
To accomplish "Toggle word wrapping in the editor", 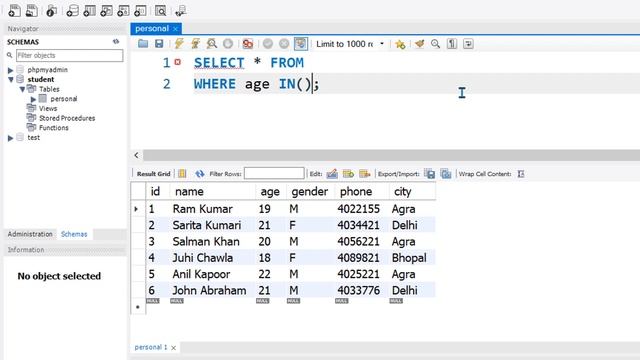I will pyautogui.click(x=468, y=44).
